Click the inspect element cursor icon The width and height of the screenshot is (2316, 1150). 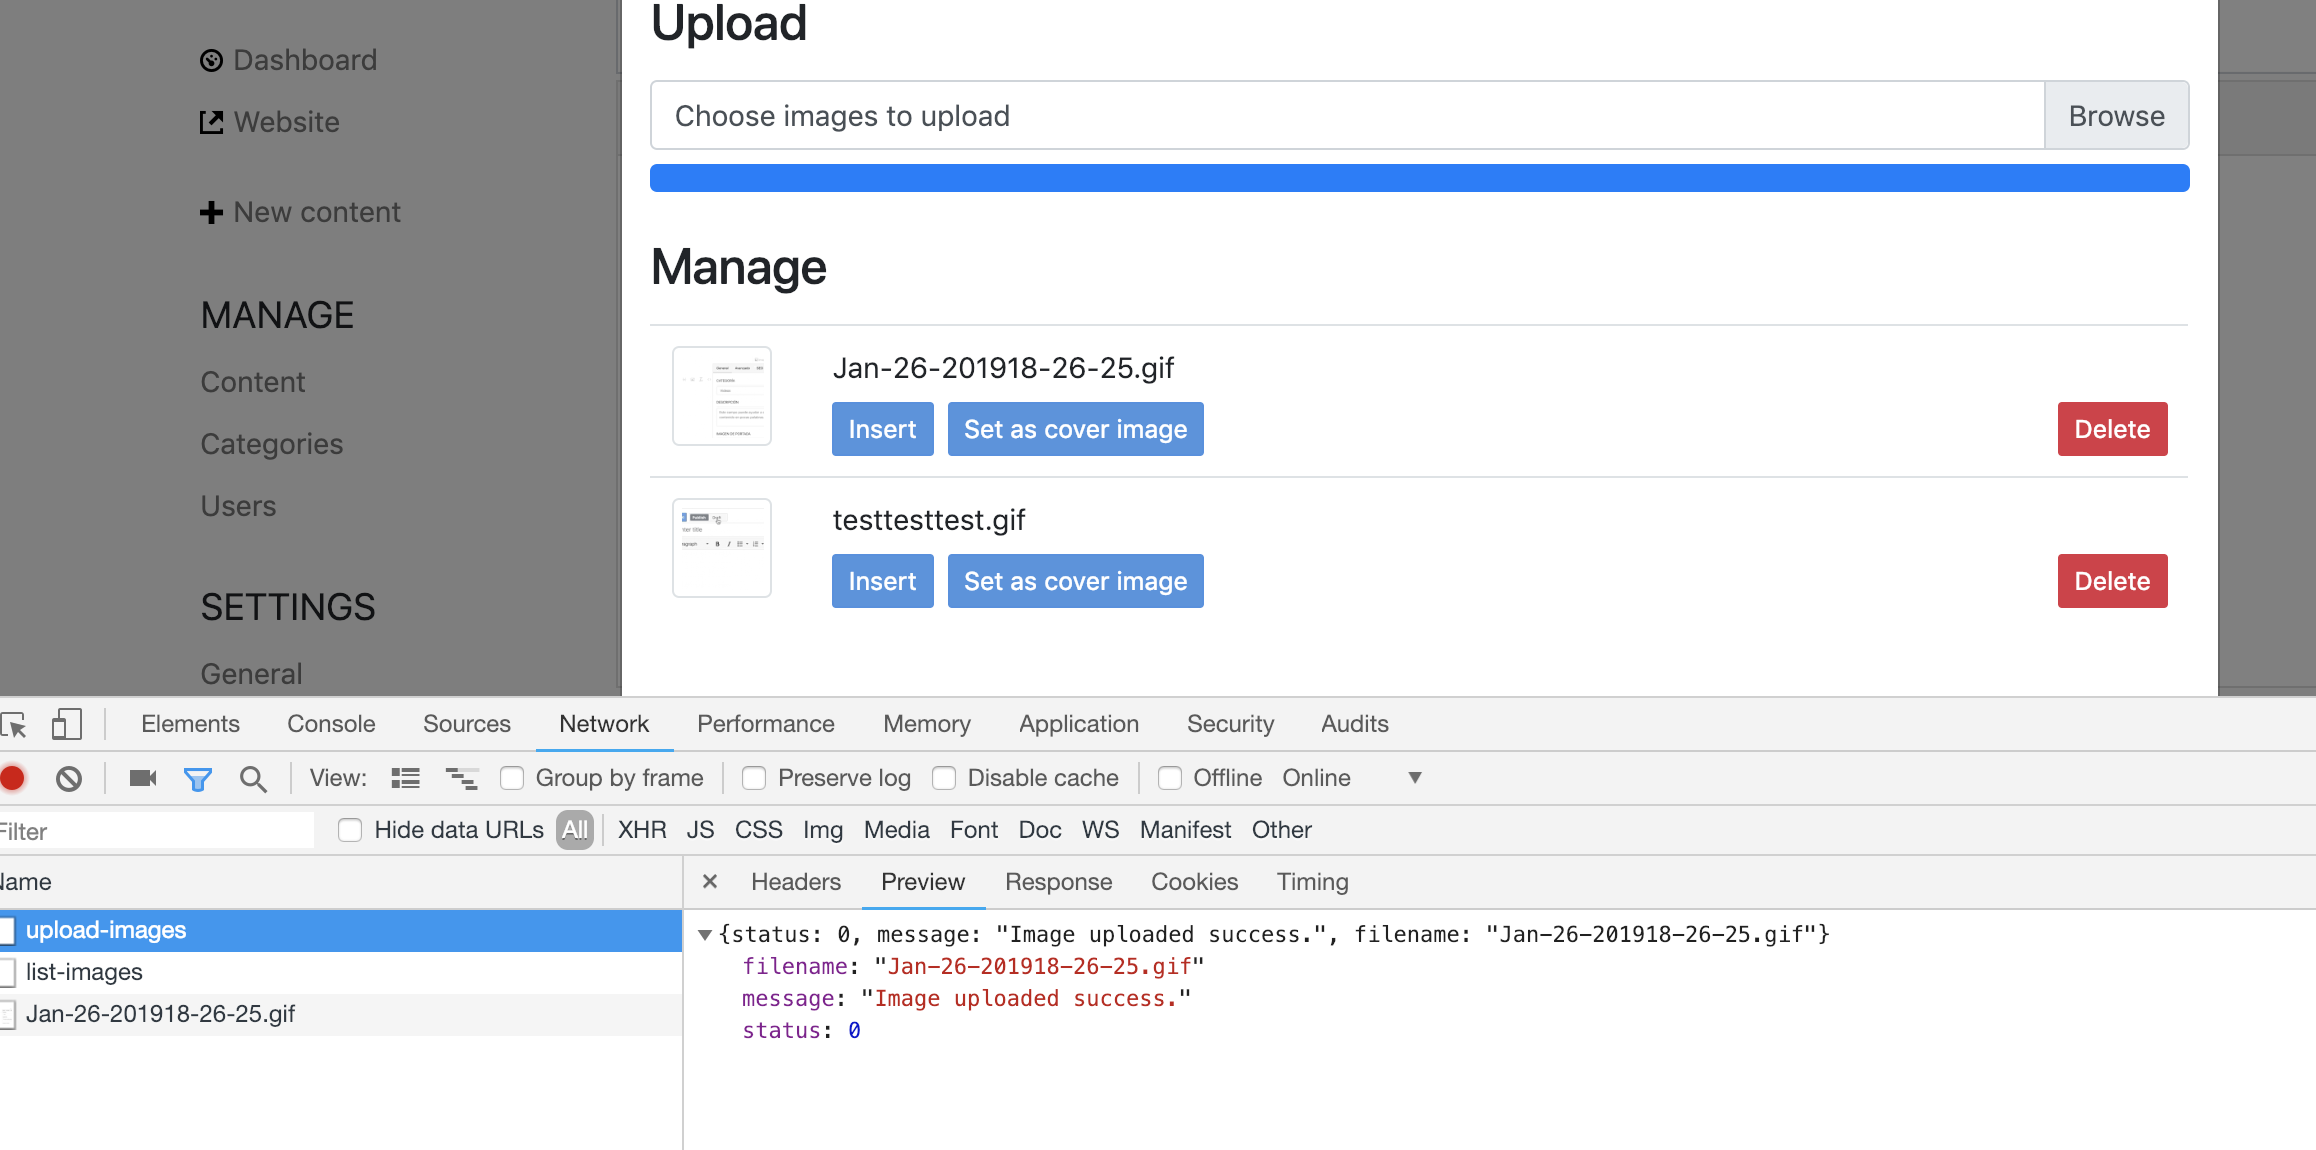coord(14,724)
